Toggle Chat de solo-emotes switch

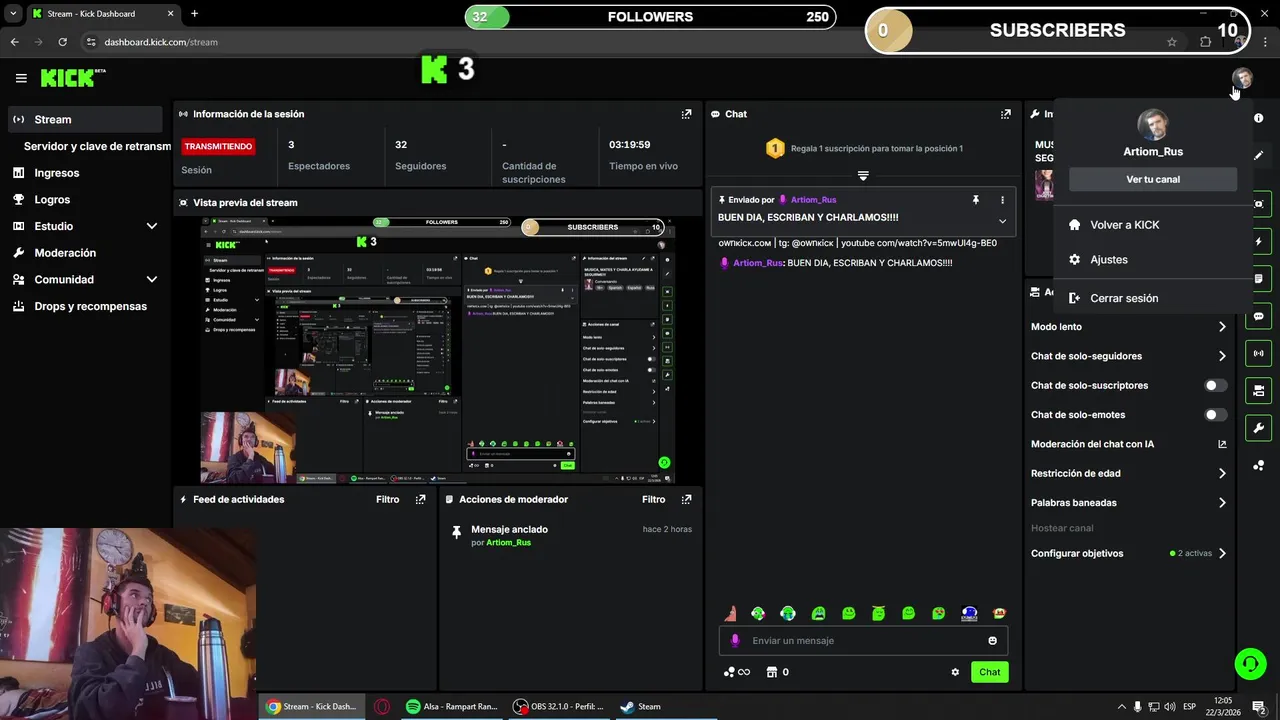tap(1215, 415)
